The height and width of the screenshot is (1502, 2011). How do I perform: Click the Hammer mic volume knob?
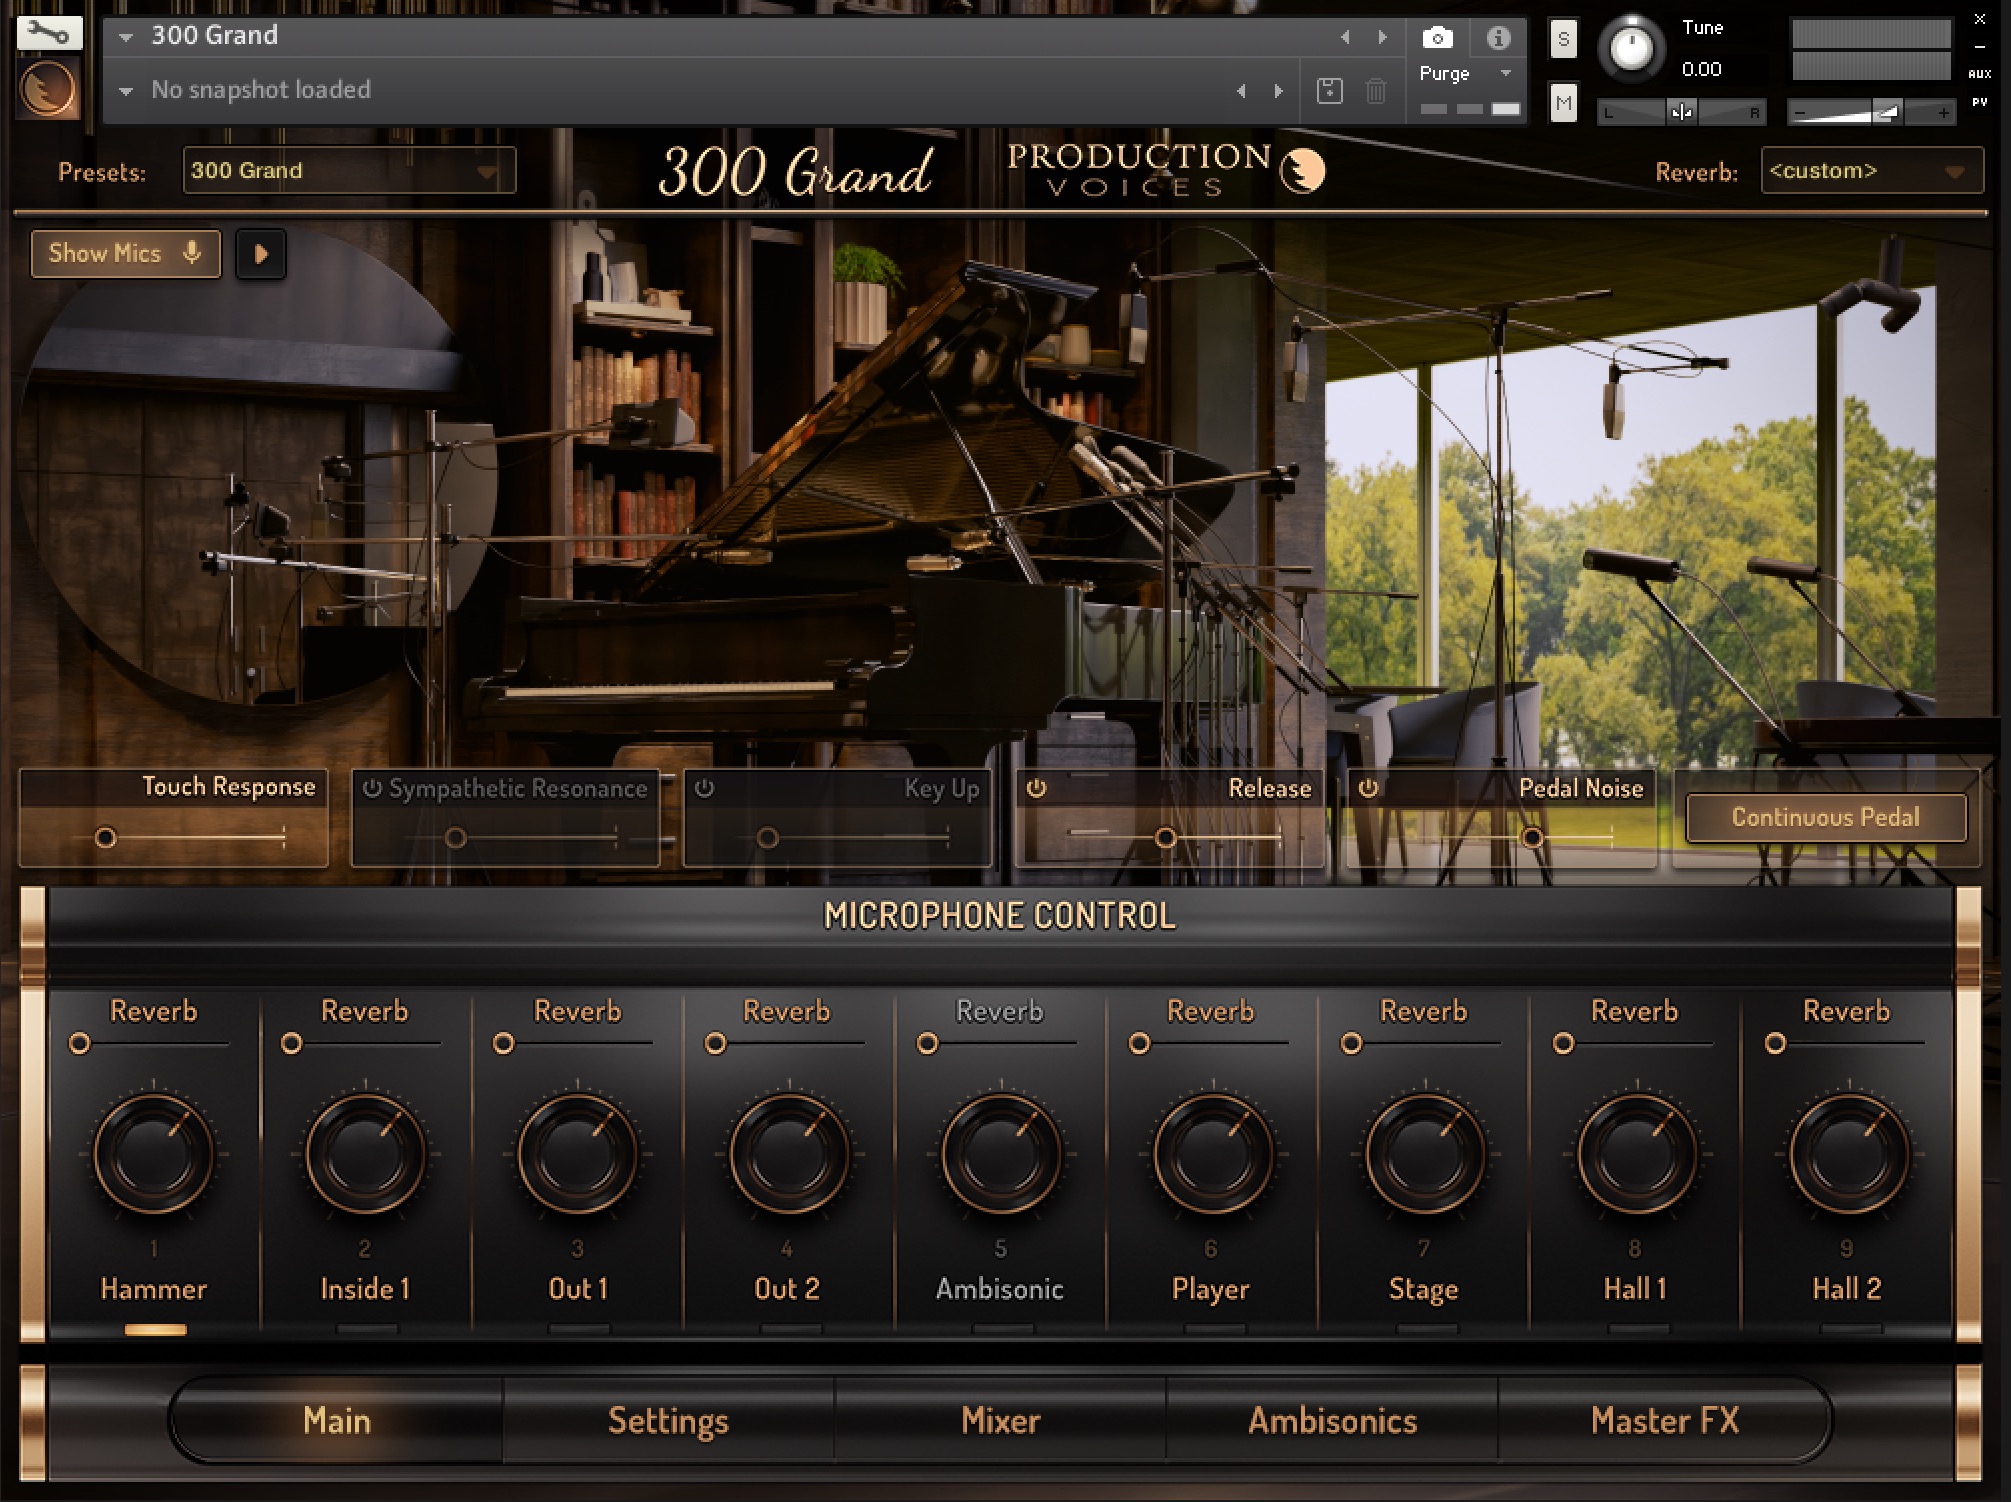(x=153, y=1154)
